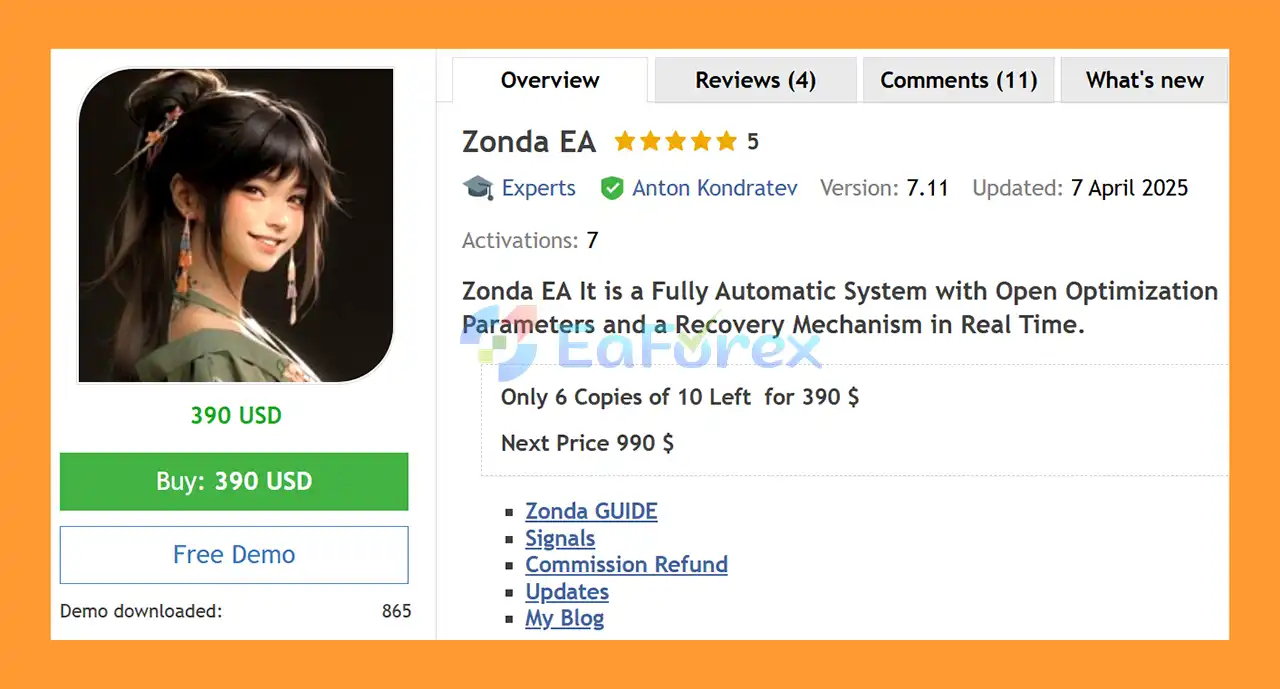Select the What's new tab
This screenshot has width=1280, height=689.
1144,81
